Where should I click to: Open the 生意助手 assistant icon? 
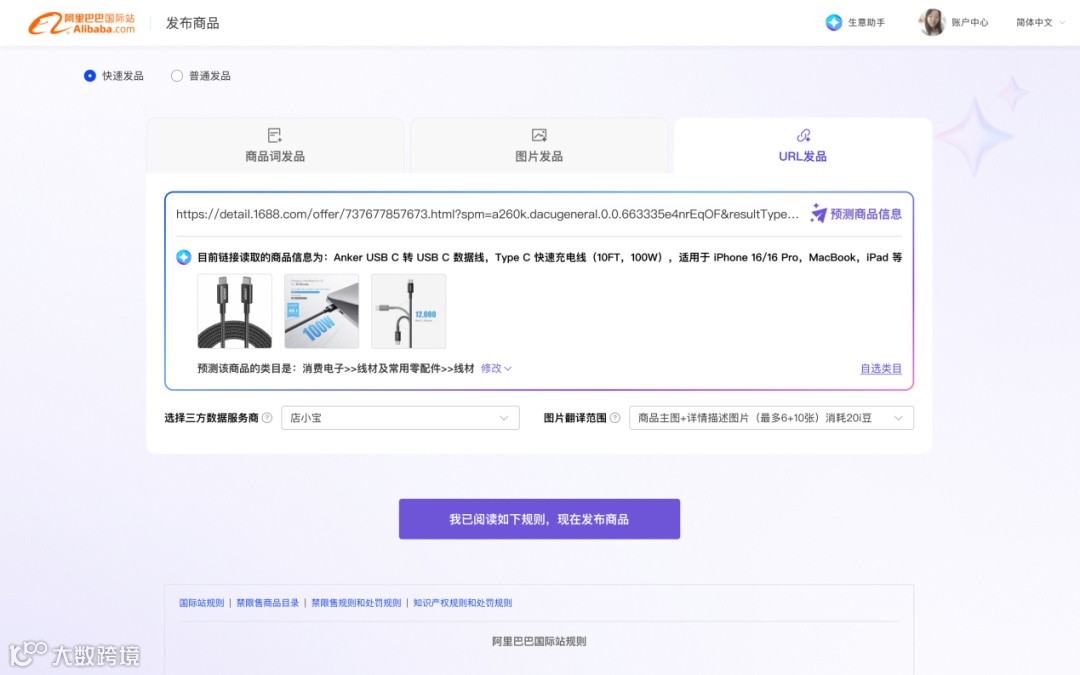[x=833, y=23]
